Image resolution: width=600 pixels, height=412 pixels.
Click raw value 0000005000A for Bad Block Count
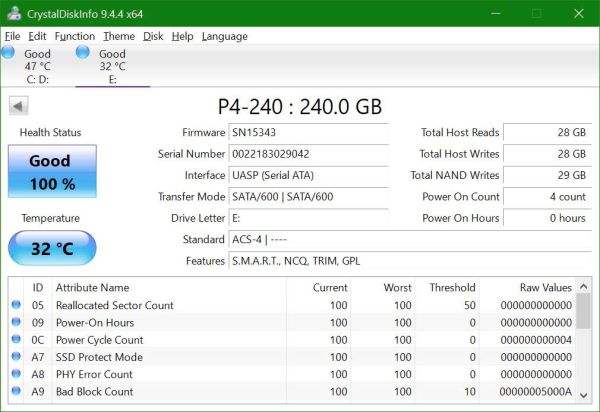536,391
